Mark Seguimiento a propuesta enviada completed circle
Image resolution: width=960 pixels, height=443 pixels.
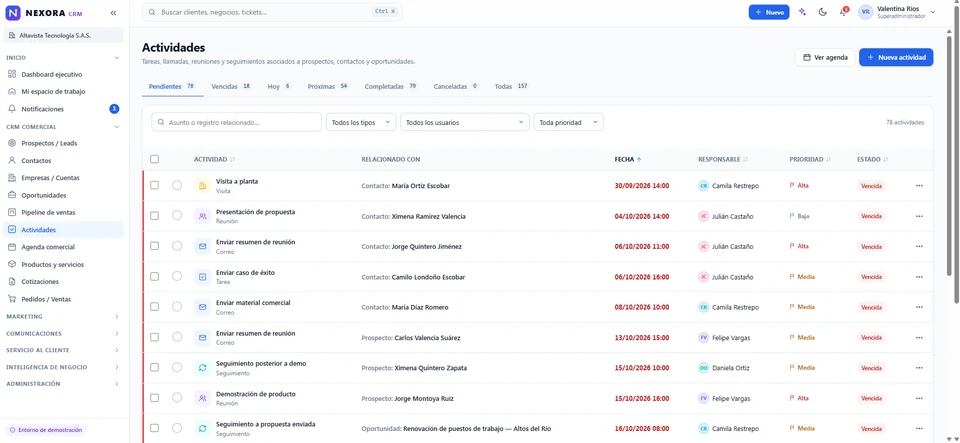point(177,428)
